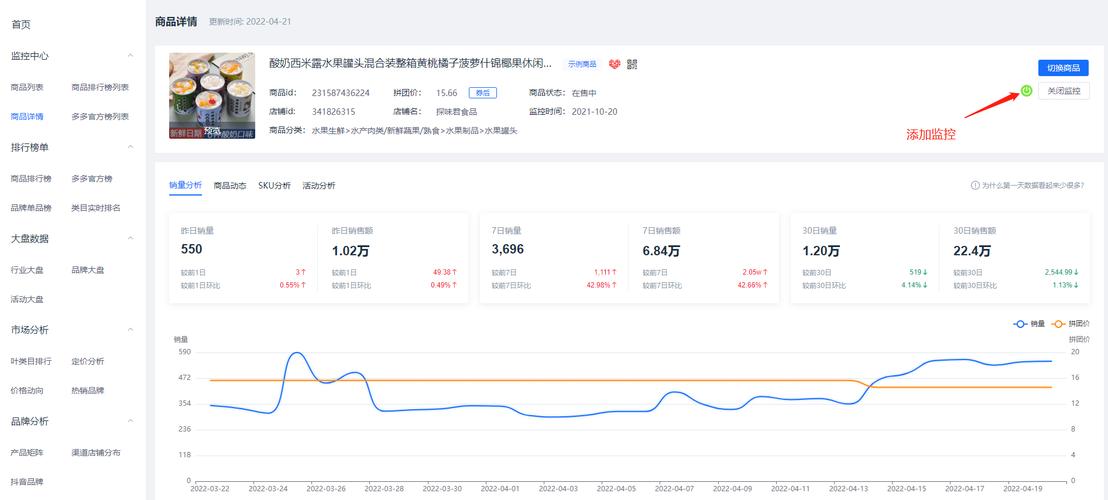Switch to the 商品动态 tab

point(230,186)
